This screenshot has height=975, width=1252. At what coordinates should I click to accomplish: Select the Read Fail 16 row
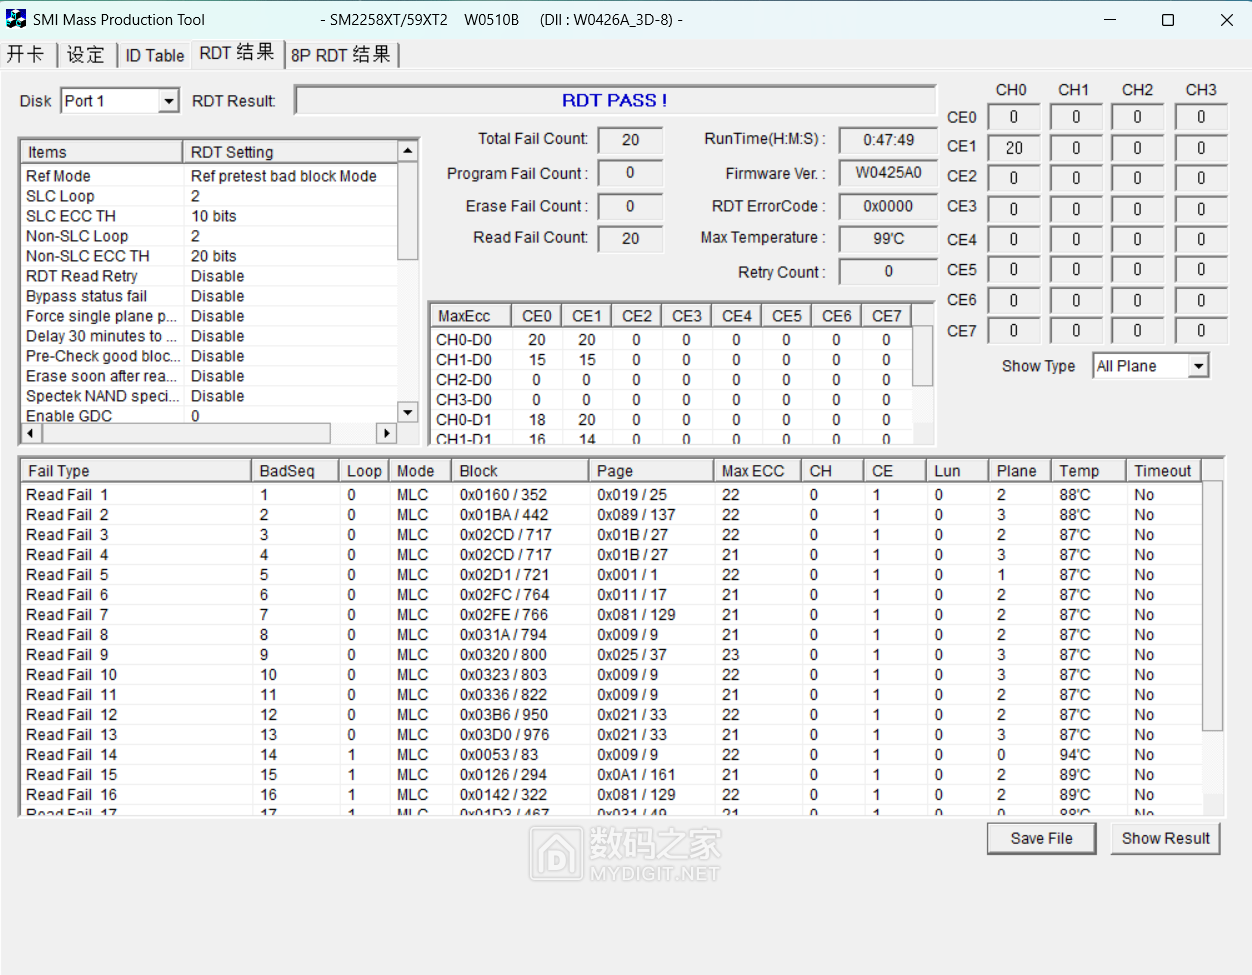tap(612, 795)
